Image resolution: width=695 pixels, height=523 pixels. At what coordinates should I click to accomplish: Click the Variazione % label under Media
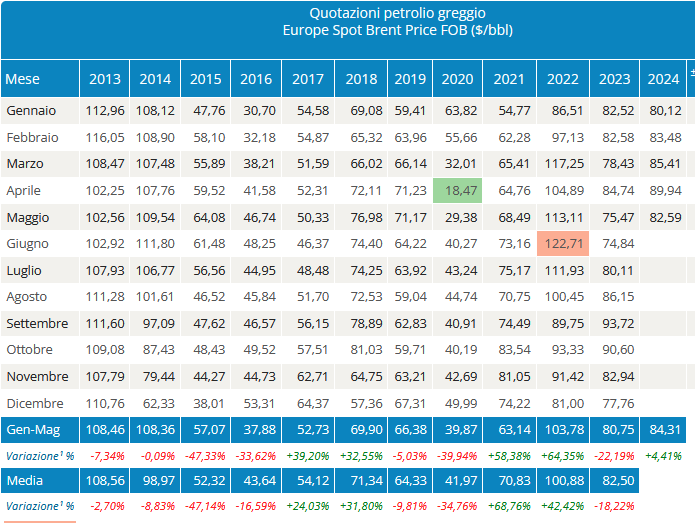point(39,506)
